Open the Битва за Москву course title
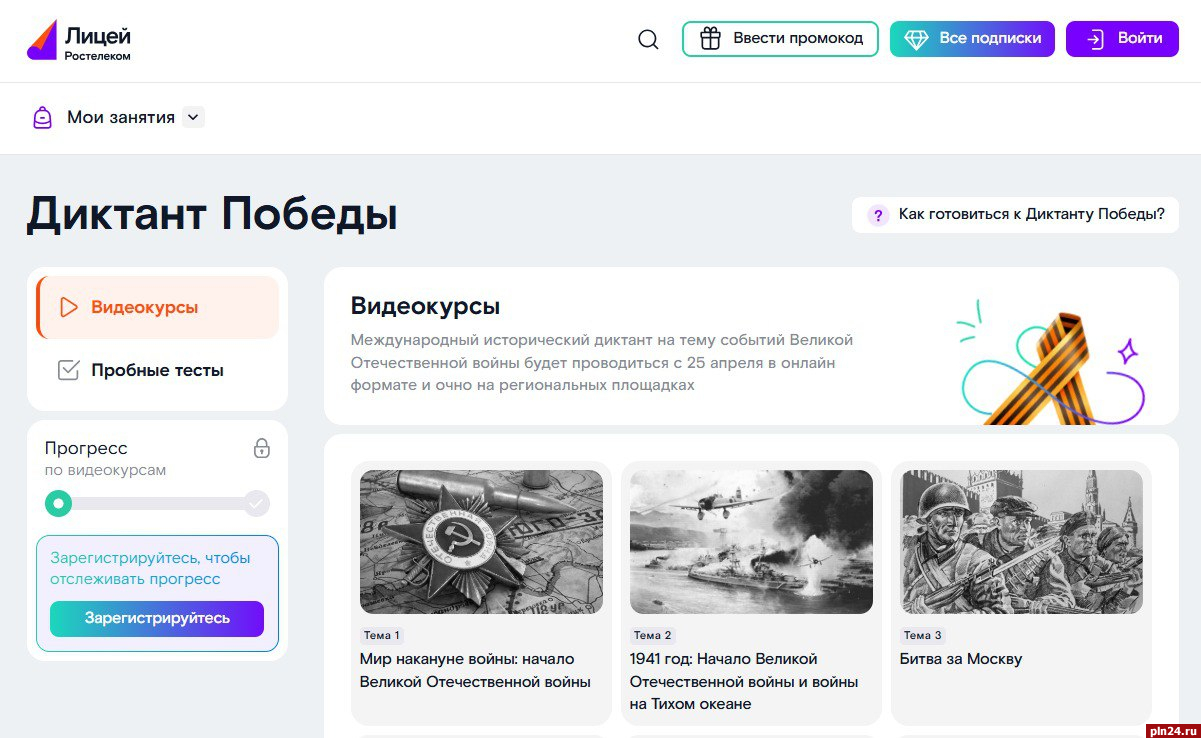Screen dimensions: 1201x738 pos(961,659)
